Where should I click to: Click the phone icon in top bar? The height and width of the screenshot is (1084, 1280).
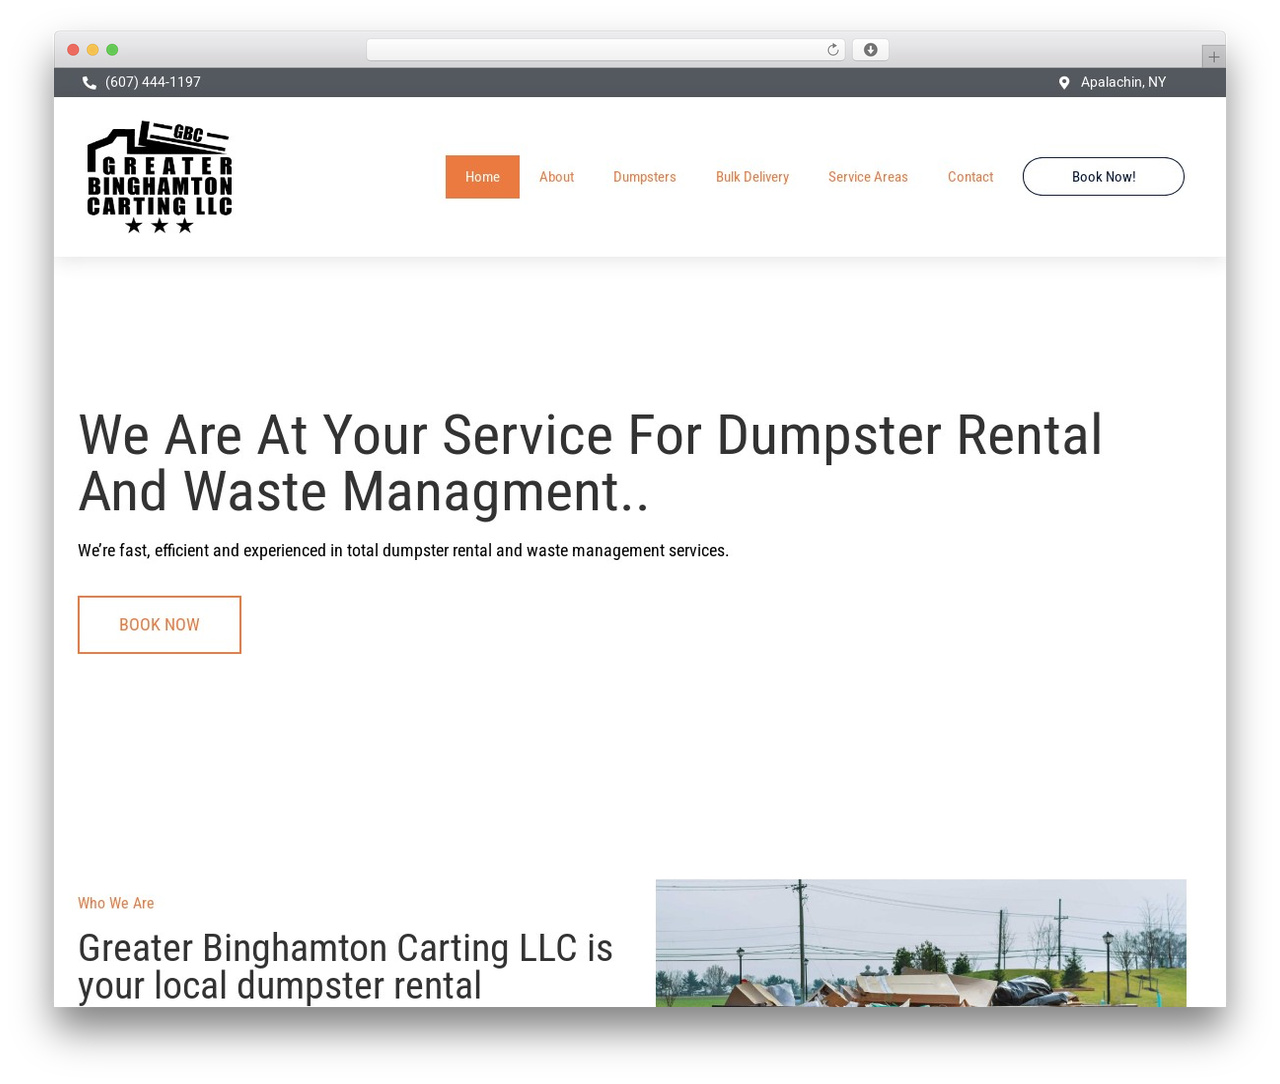tap(89, 83)
